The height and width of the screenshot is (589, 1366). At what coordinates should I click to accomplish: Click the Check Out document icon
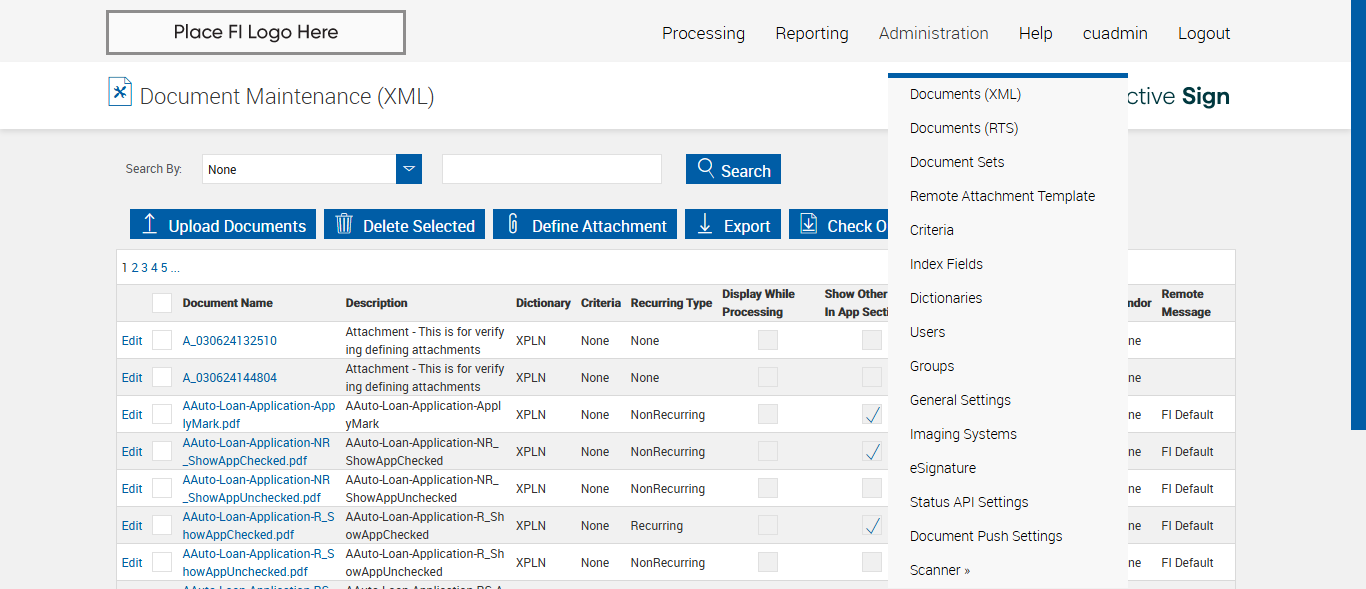click(808, 224)
